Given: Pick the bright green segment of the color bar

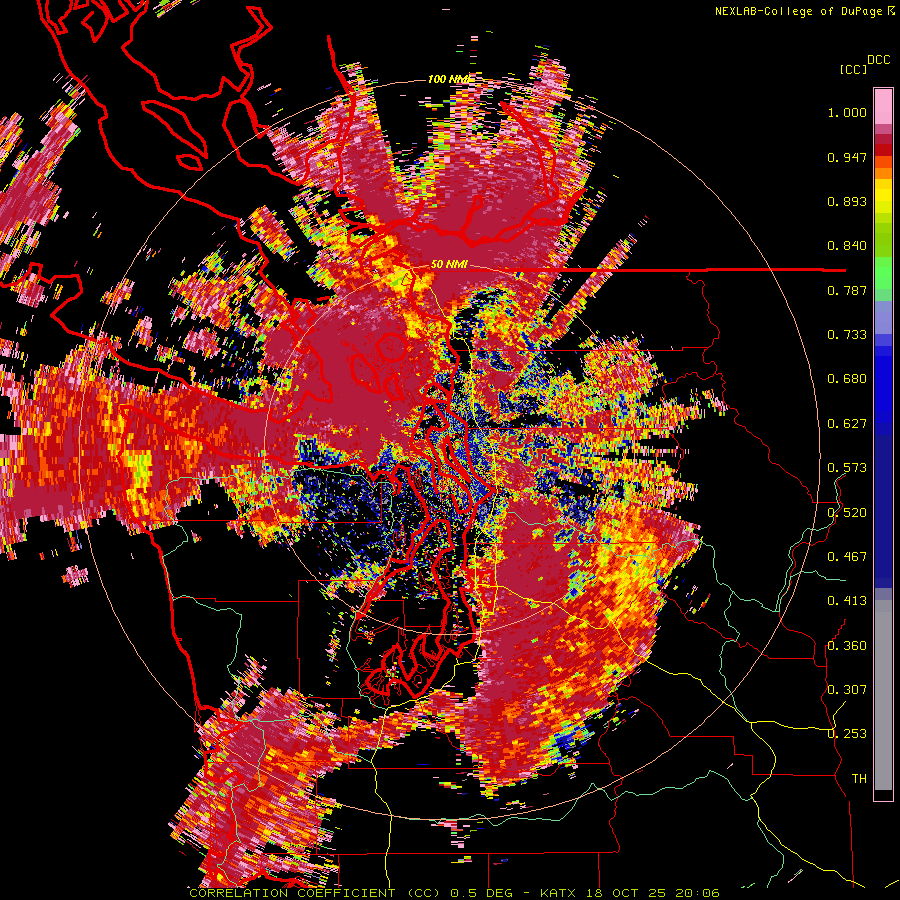Looking at the screenshot, I should (x=883, y=273).
